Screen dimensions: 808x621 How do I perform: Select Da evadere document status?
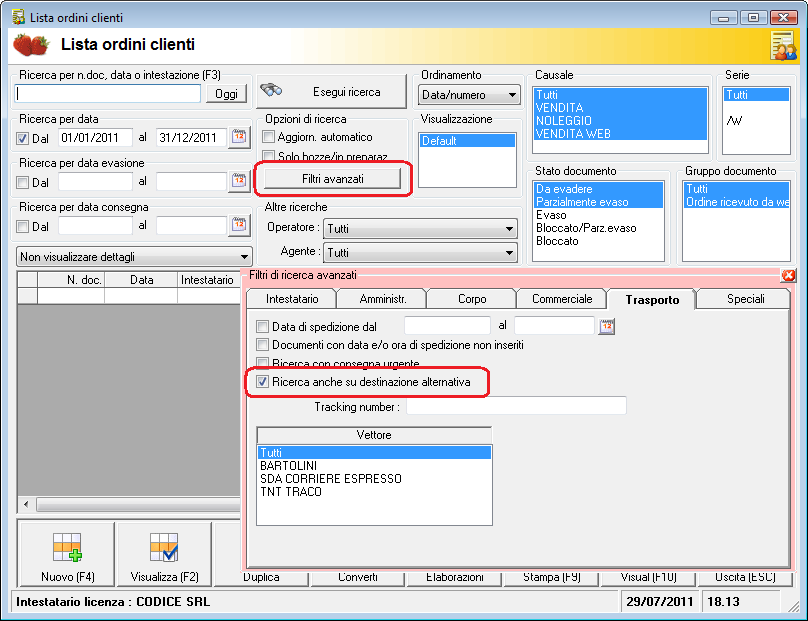pyautogui.click(x=598, y=189)
